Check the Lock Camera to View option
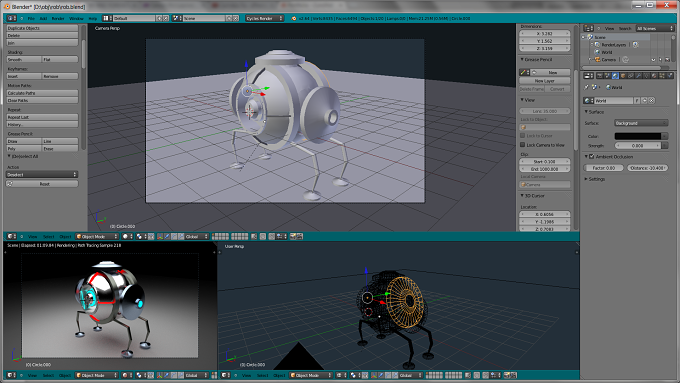 pyautogui.click(x=523, y=145)
